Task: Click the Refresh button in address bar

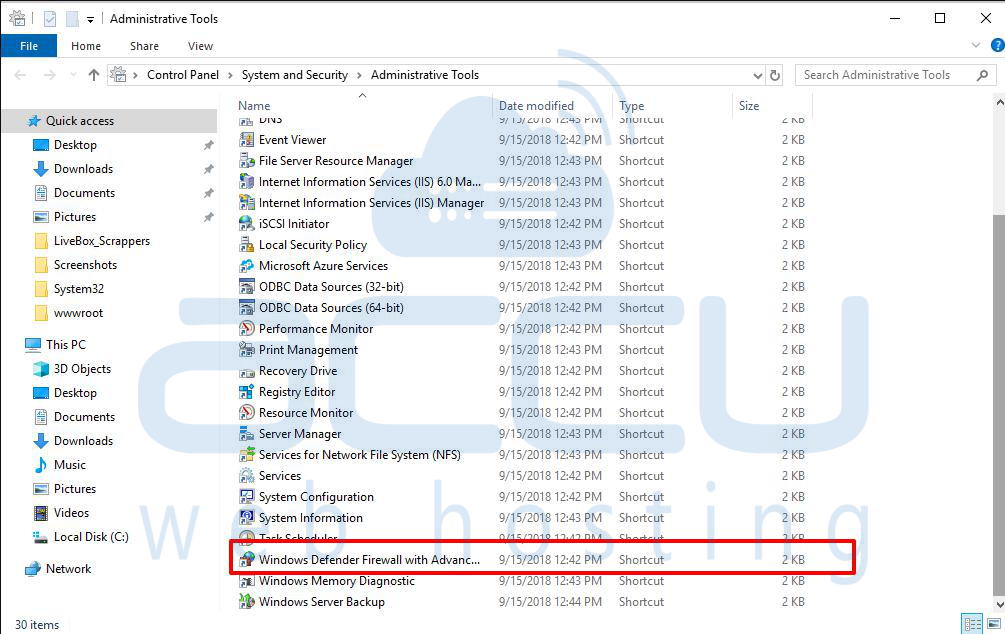Action: click(x=776, y=74)
